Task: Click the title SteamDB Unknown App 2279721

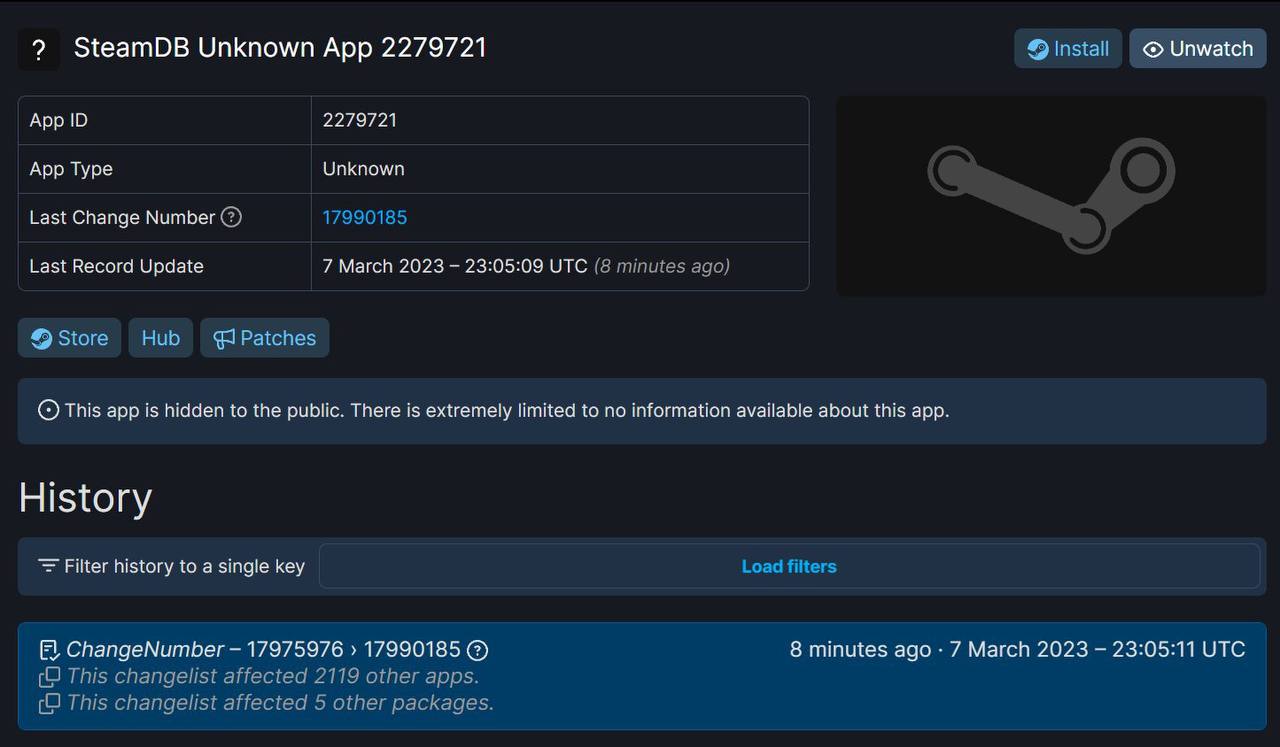Action: 280,48
